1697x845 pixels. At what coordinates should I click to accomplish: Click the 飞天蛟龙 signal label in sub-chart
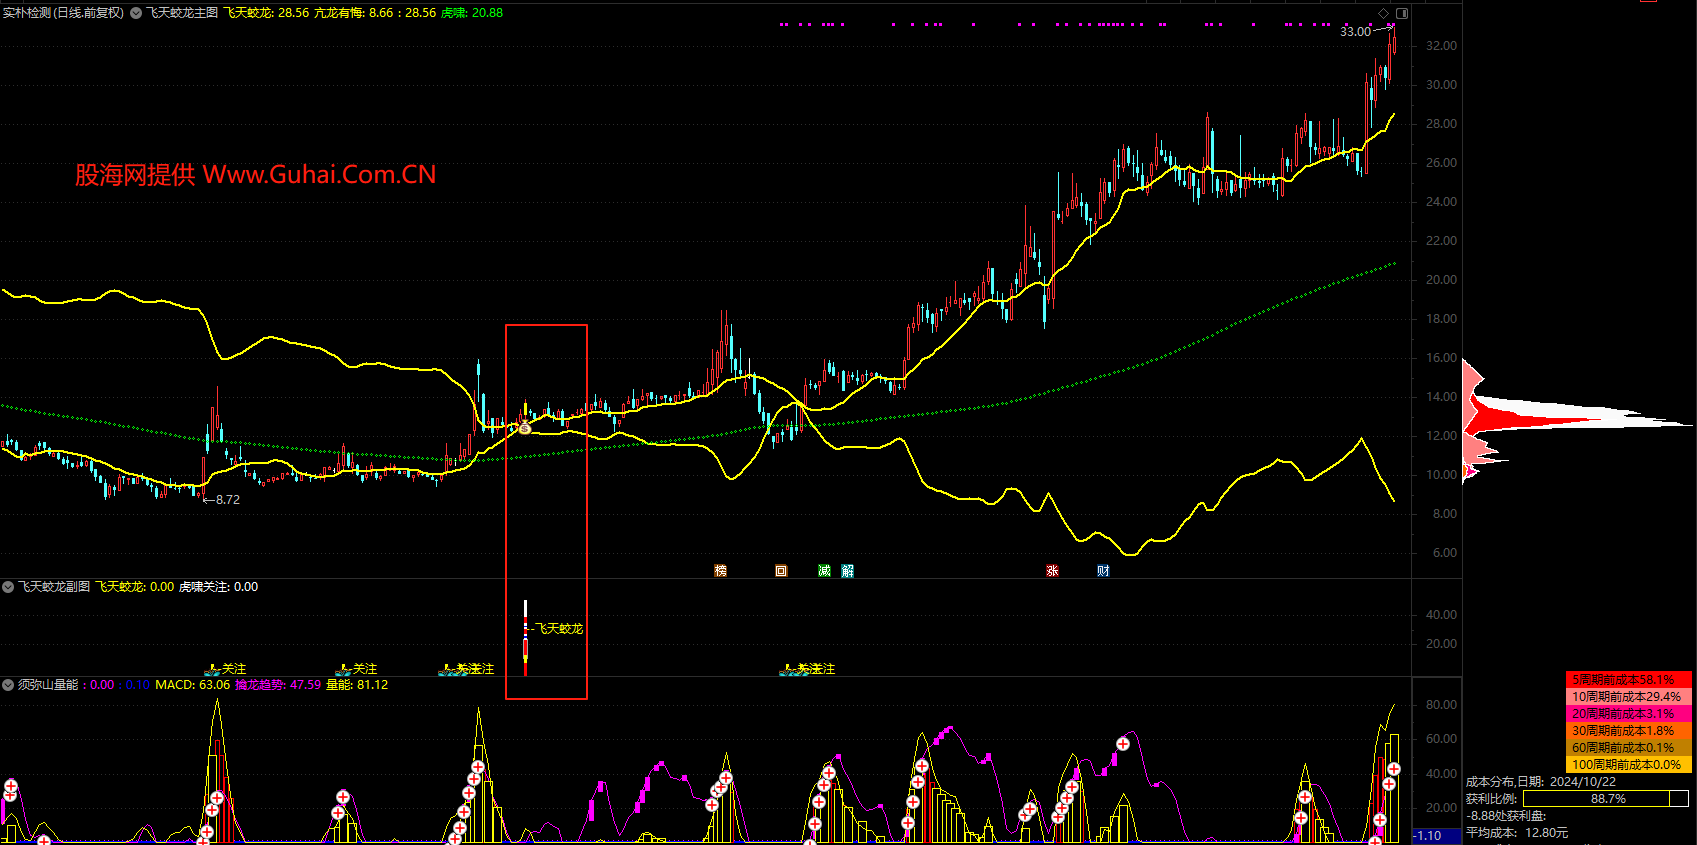559,629
